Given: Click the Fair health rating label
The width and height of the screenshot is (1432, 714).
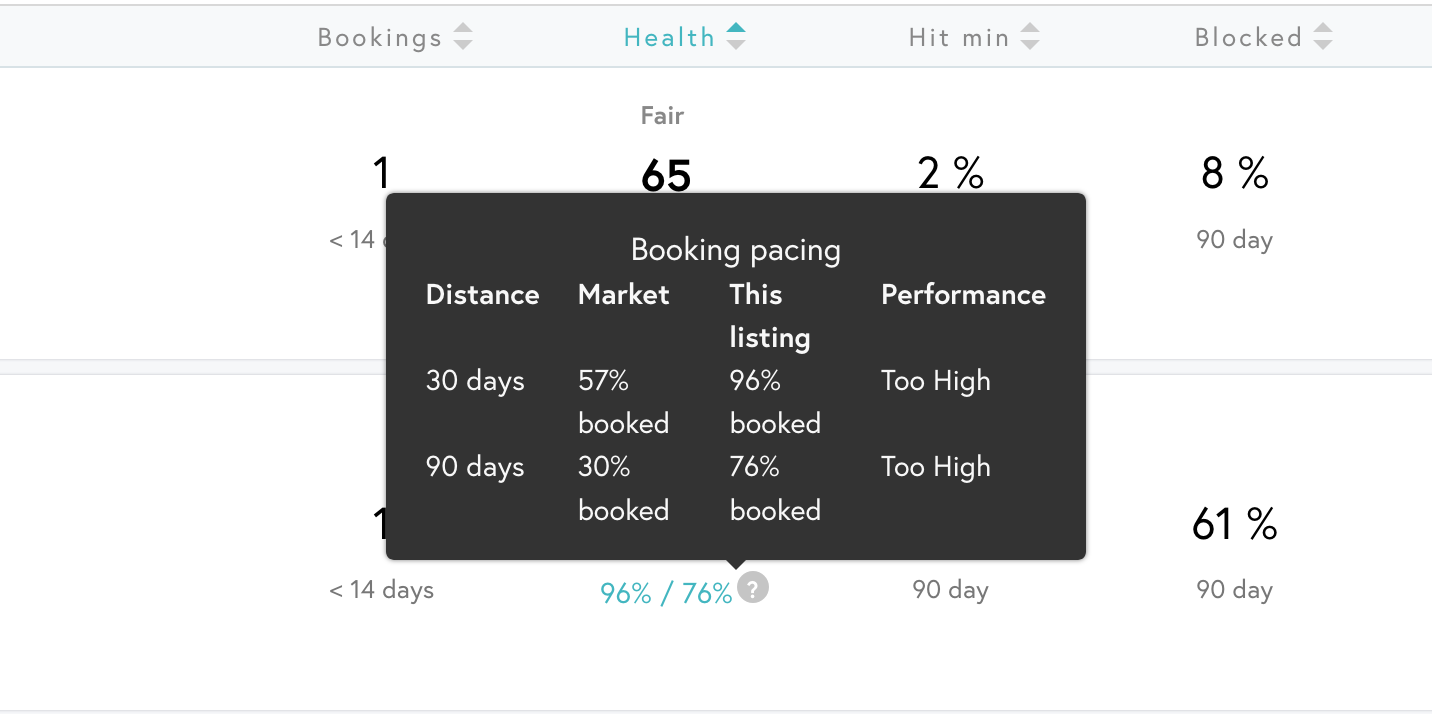Looking at the screenshot, I should click(662, 116).
